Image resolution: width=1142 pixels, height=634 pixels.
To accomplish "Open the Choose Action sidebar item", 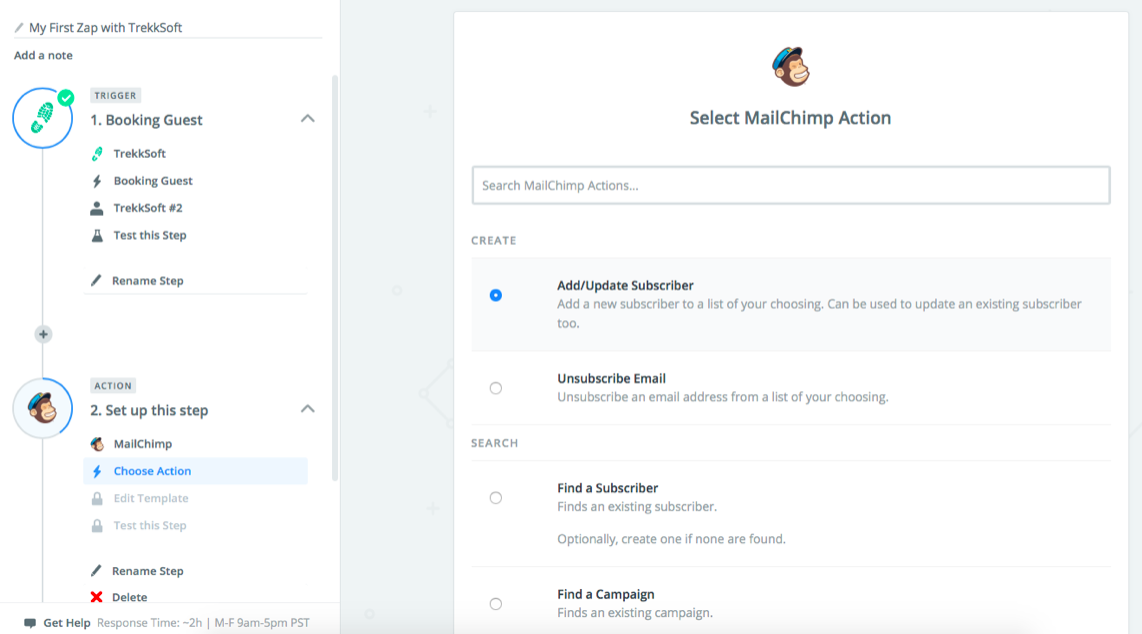I will pos(152,471).
